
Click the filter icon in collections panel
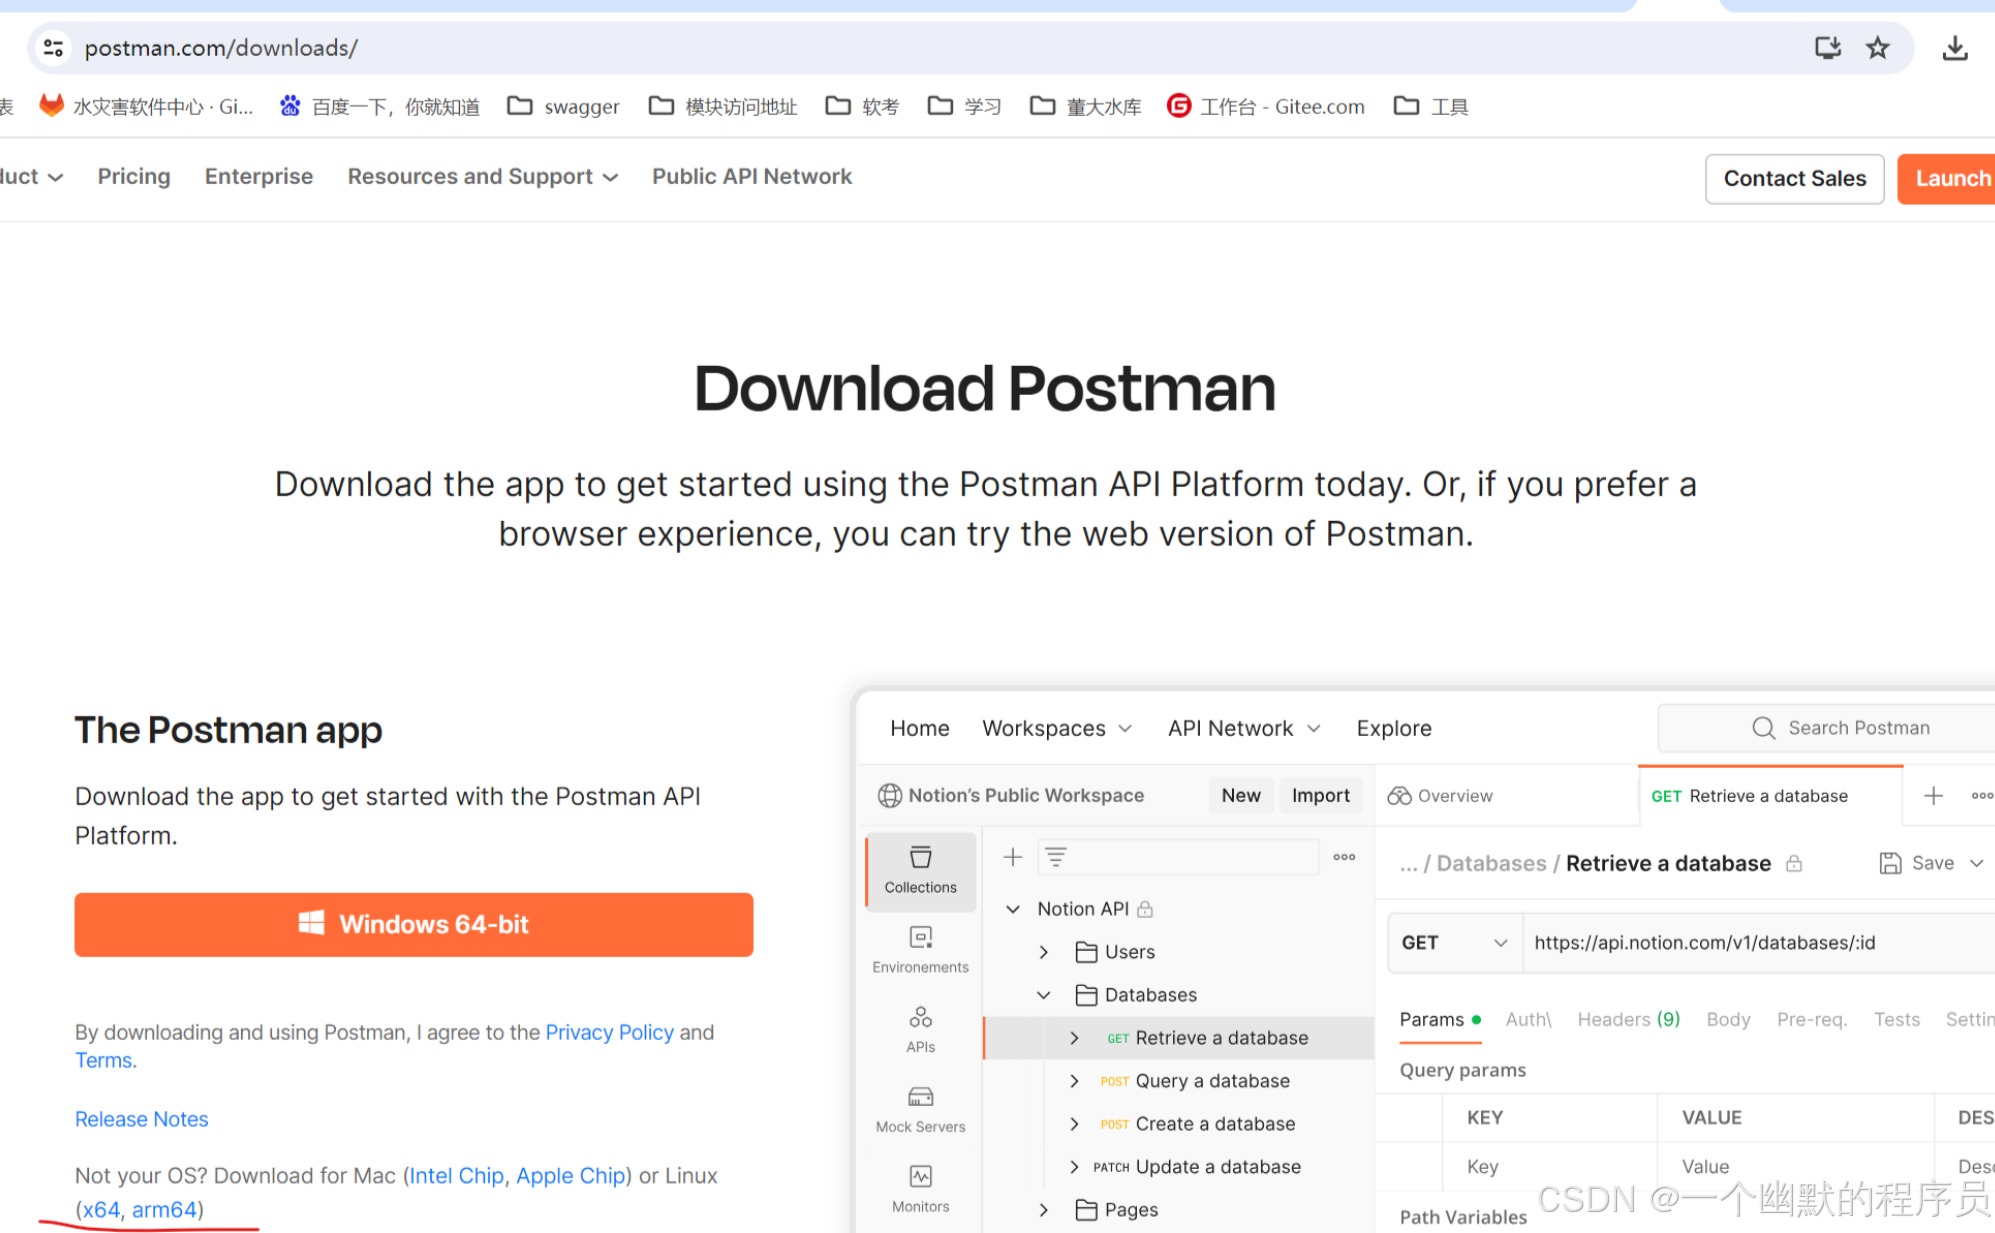[x=1056, y=857]
